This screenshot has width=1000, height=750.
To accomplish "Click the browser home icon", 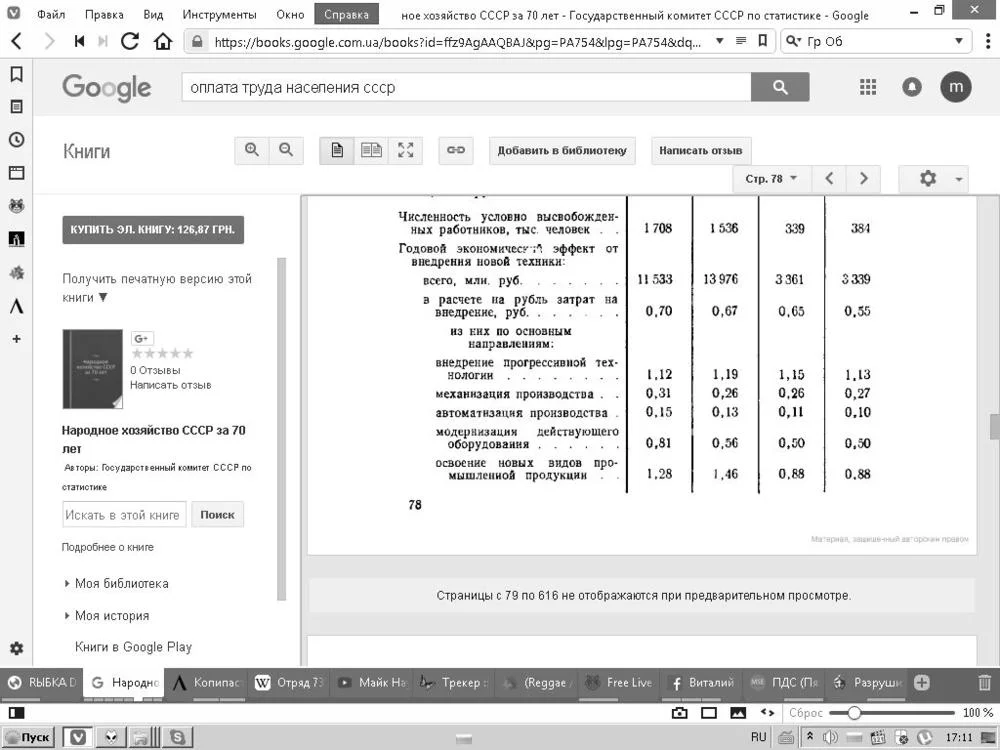I will click(165, 42).
